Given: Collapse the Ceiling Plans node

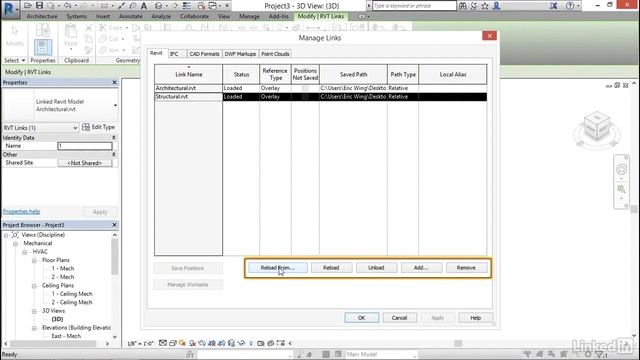Looking at the screenshot, I should click(34, 286).
